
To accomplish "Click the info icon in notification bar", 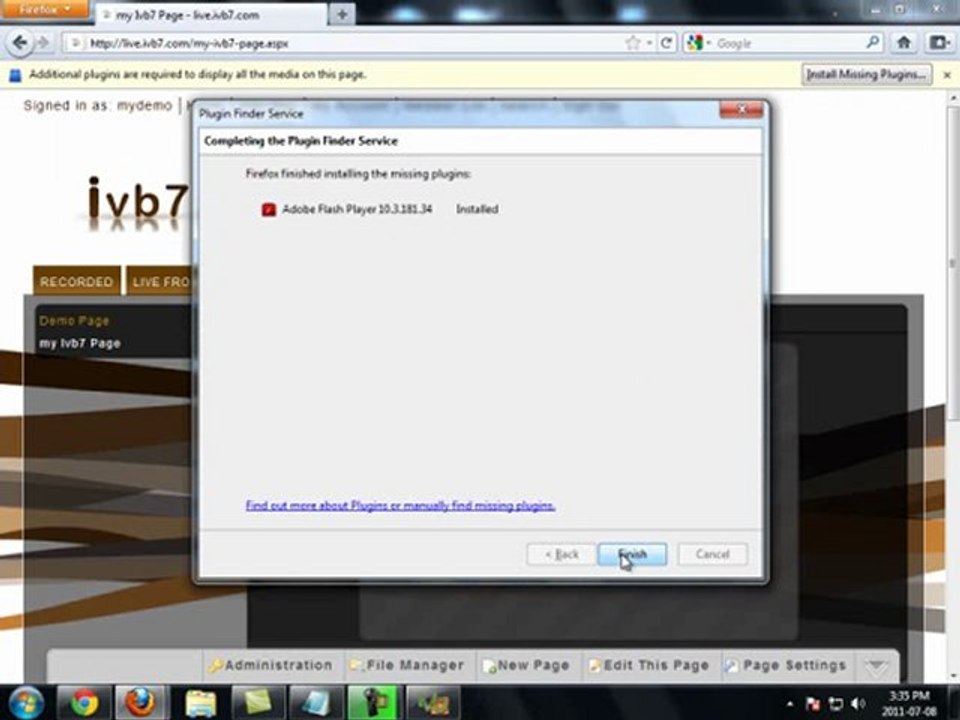I will 15,75.
